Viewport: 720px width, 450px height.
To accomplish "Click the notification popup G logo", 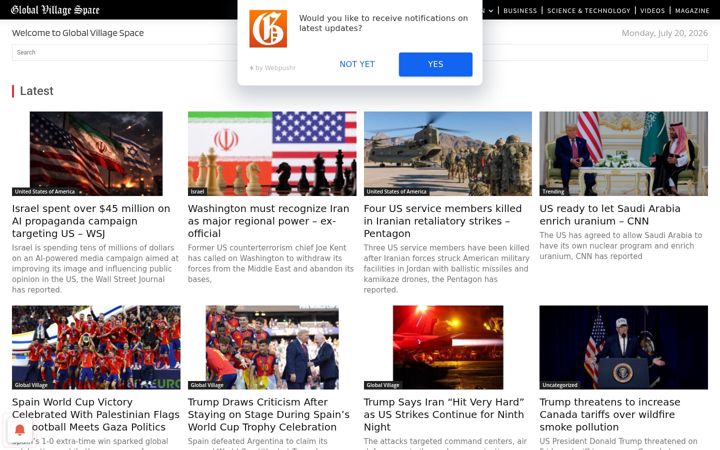I will (268, 29).
